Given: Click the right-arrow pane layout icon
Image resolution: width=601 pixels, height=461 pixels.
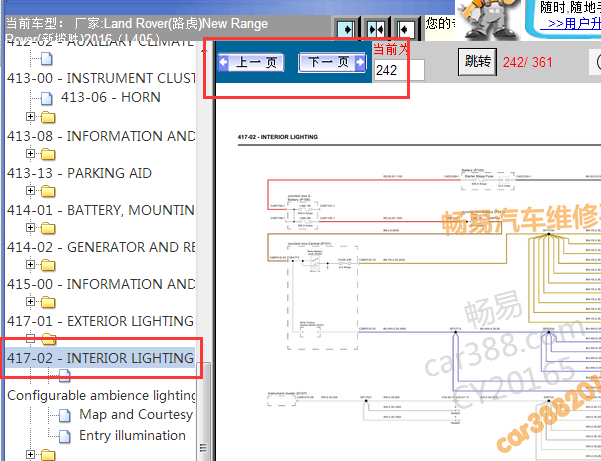Looking at the screenshot, I should pyautogui.click(x=346, y=29).
